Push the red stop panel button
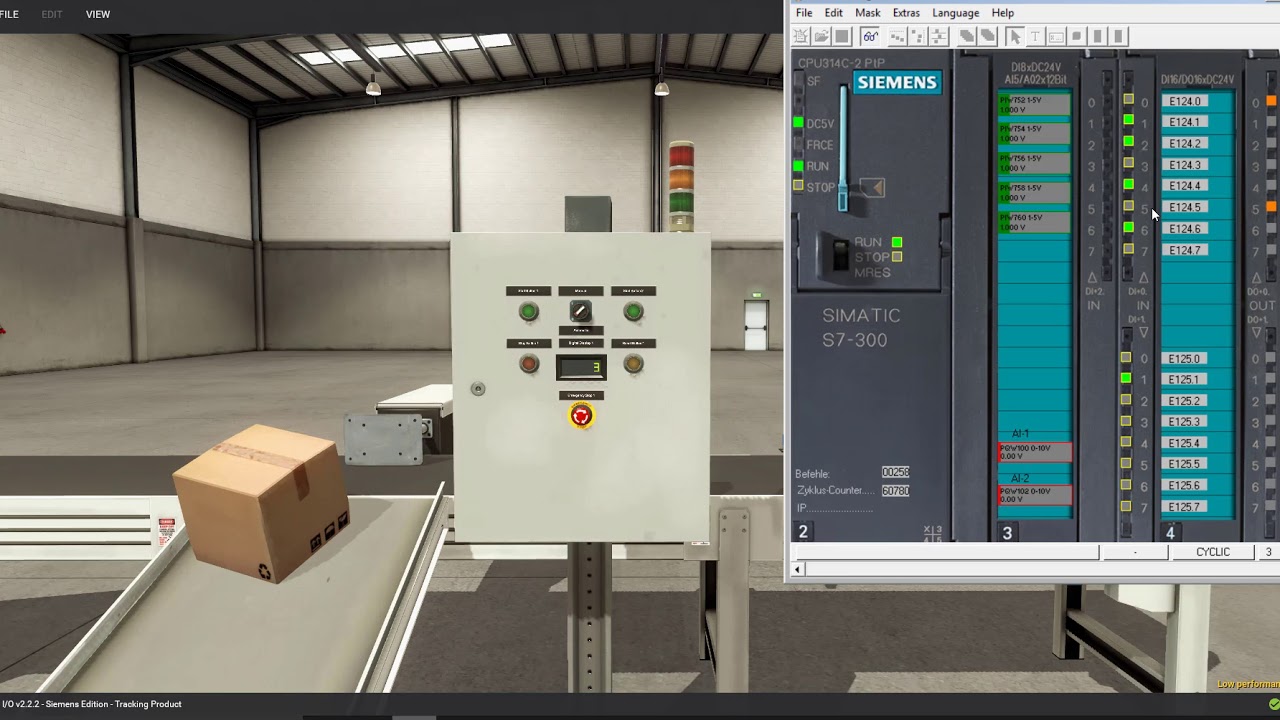The width and height of the screenshot is (1280, 720). [529, 364]
